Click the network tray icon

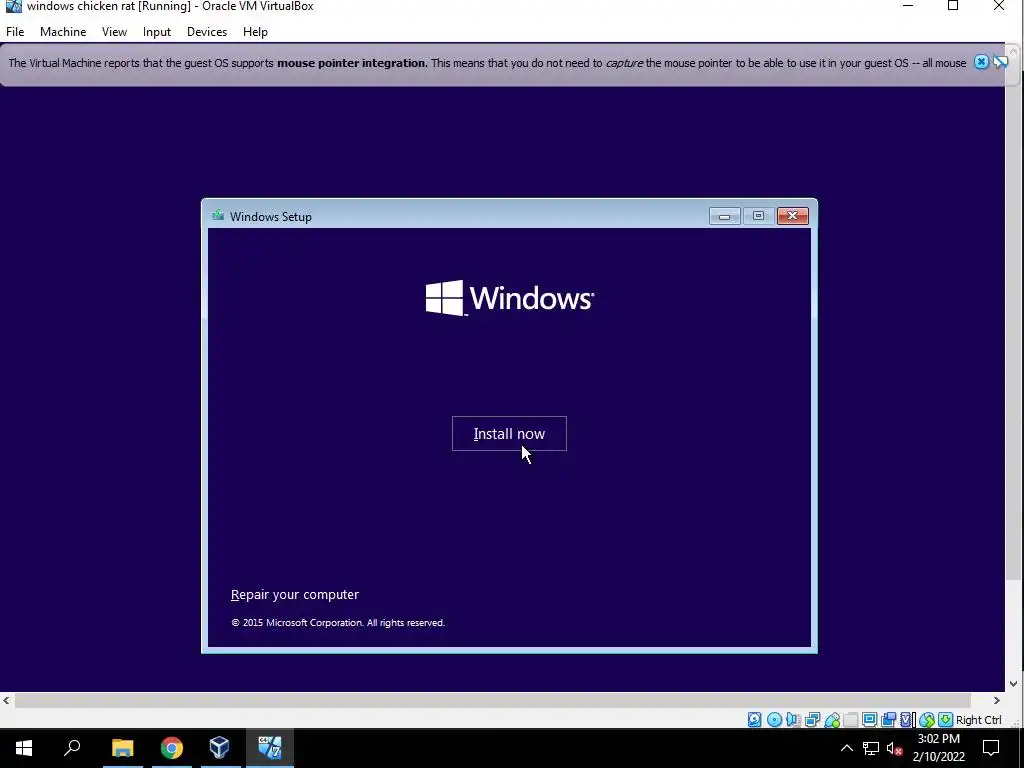pyautogui.click(x=871, y=748)
